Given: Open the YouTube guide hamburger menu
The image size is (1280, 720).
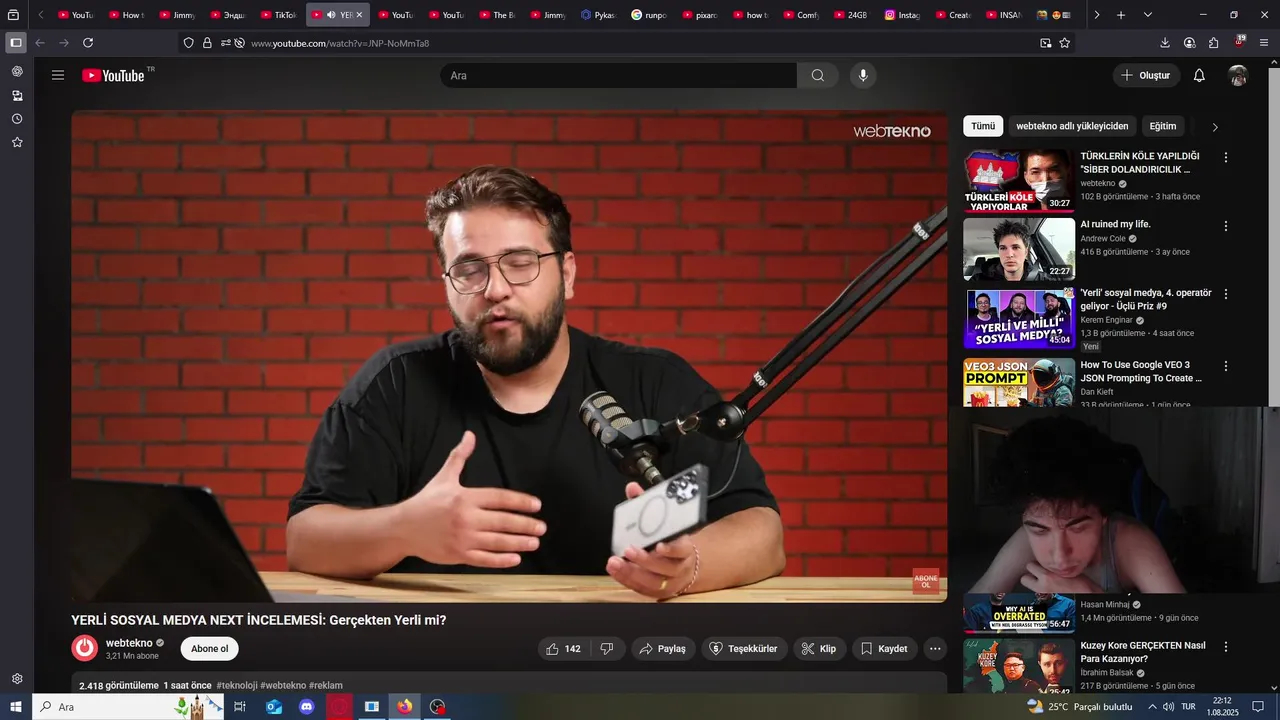Looking at the screenshot, I should 58,75.
